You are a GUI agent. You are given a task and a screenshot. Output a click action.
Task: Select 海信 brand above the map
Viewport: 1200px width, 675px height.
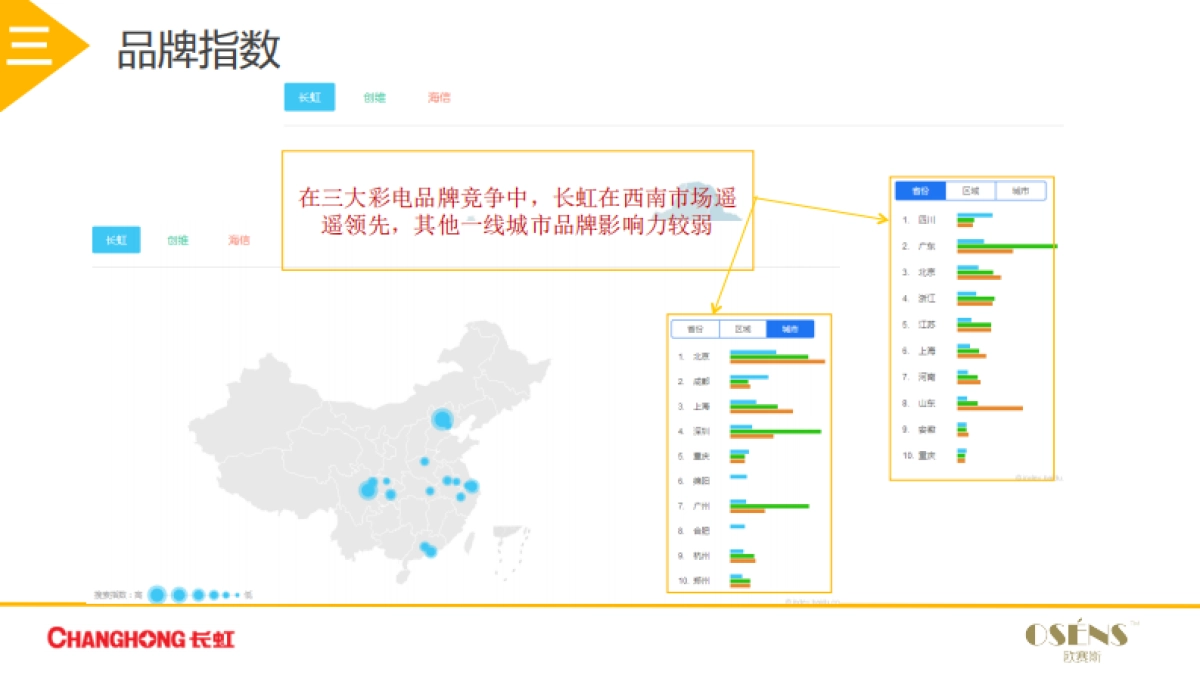coord(238,240)
